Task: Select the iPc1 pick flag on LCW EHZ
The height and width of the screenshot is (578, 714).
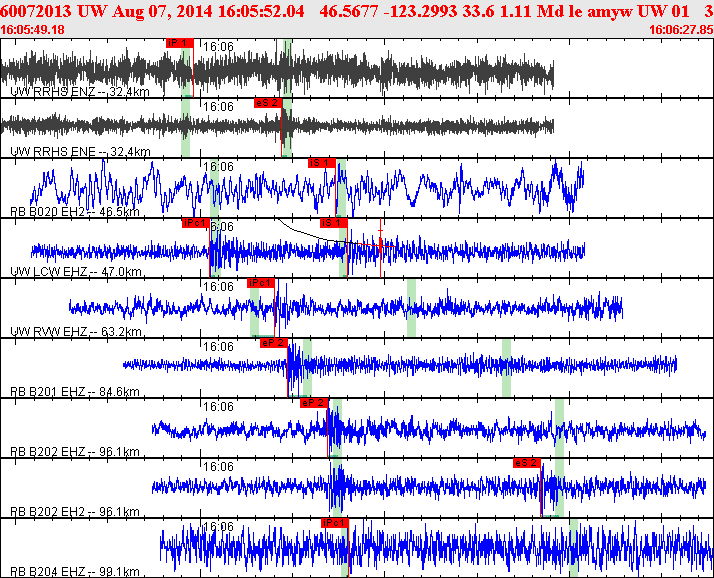Action: tap(195, 222)
